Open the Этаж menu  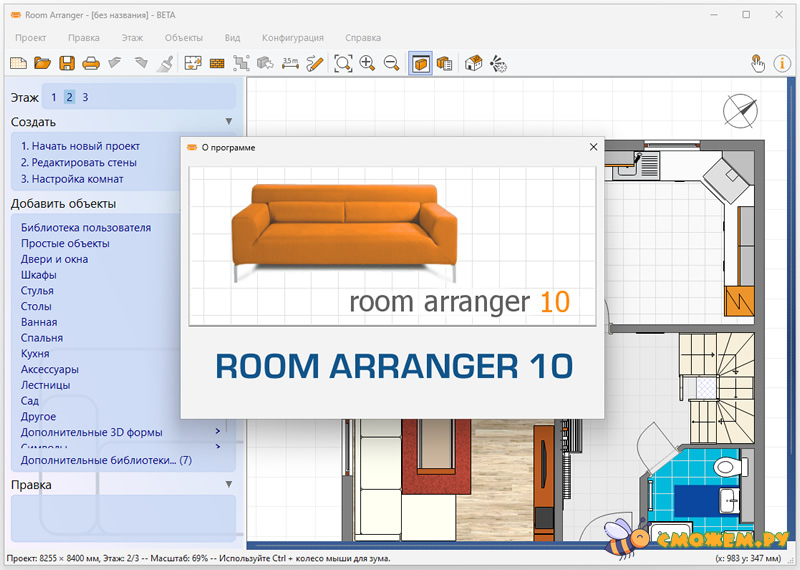point(132,38)
